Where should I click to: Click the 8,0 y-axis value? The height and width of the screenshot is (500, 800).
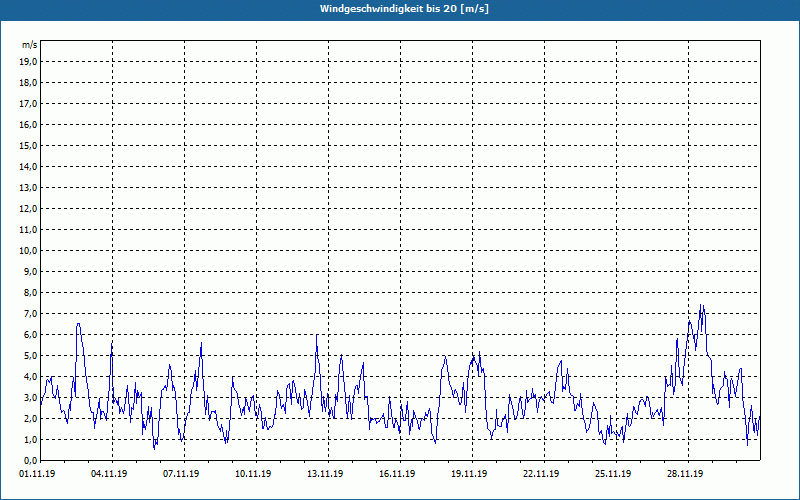click(x=31, y=292)
